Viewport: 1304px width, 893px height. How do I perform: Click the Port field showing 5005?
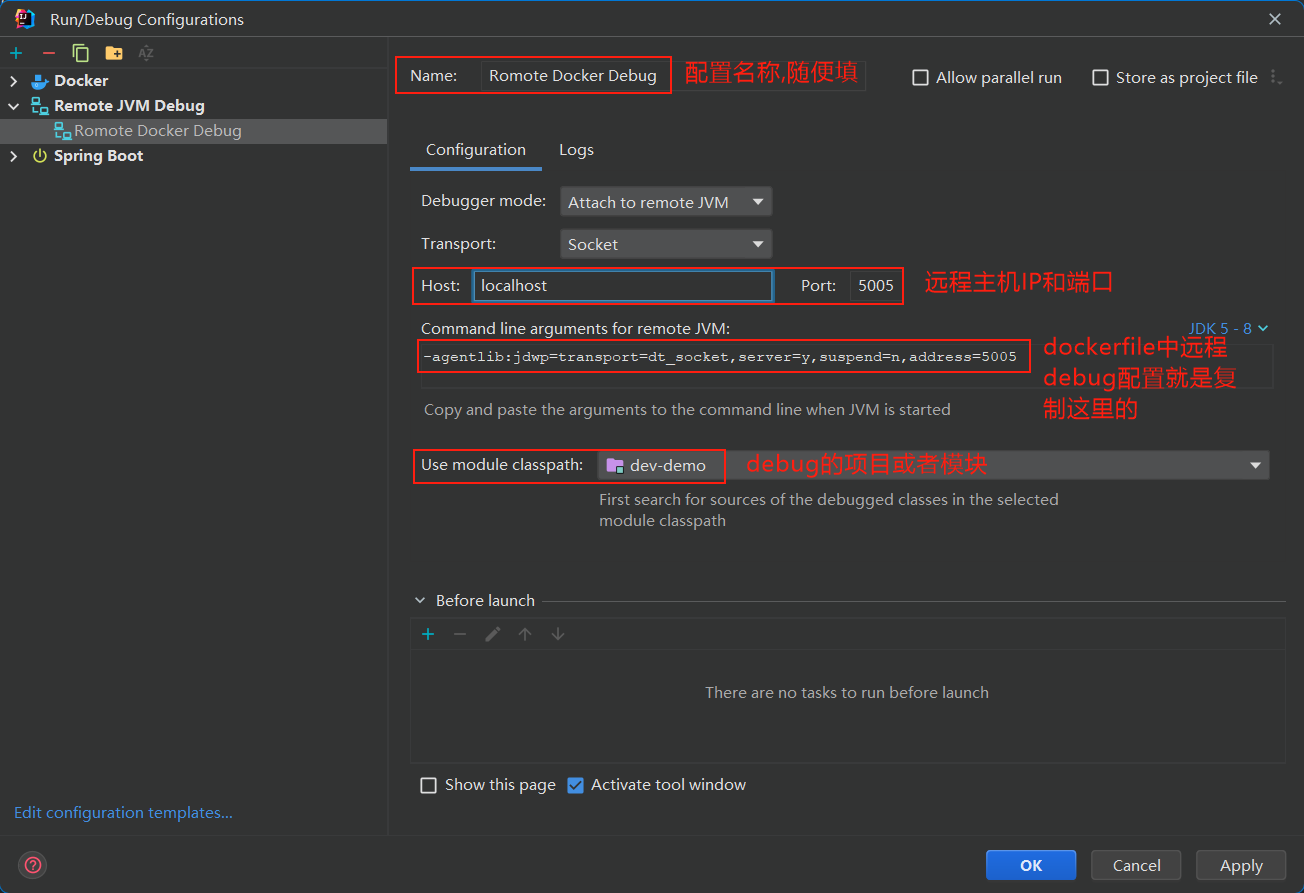(x=875, y=286)
